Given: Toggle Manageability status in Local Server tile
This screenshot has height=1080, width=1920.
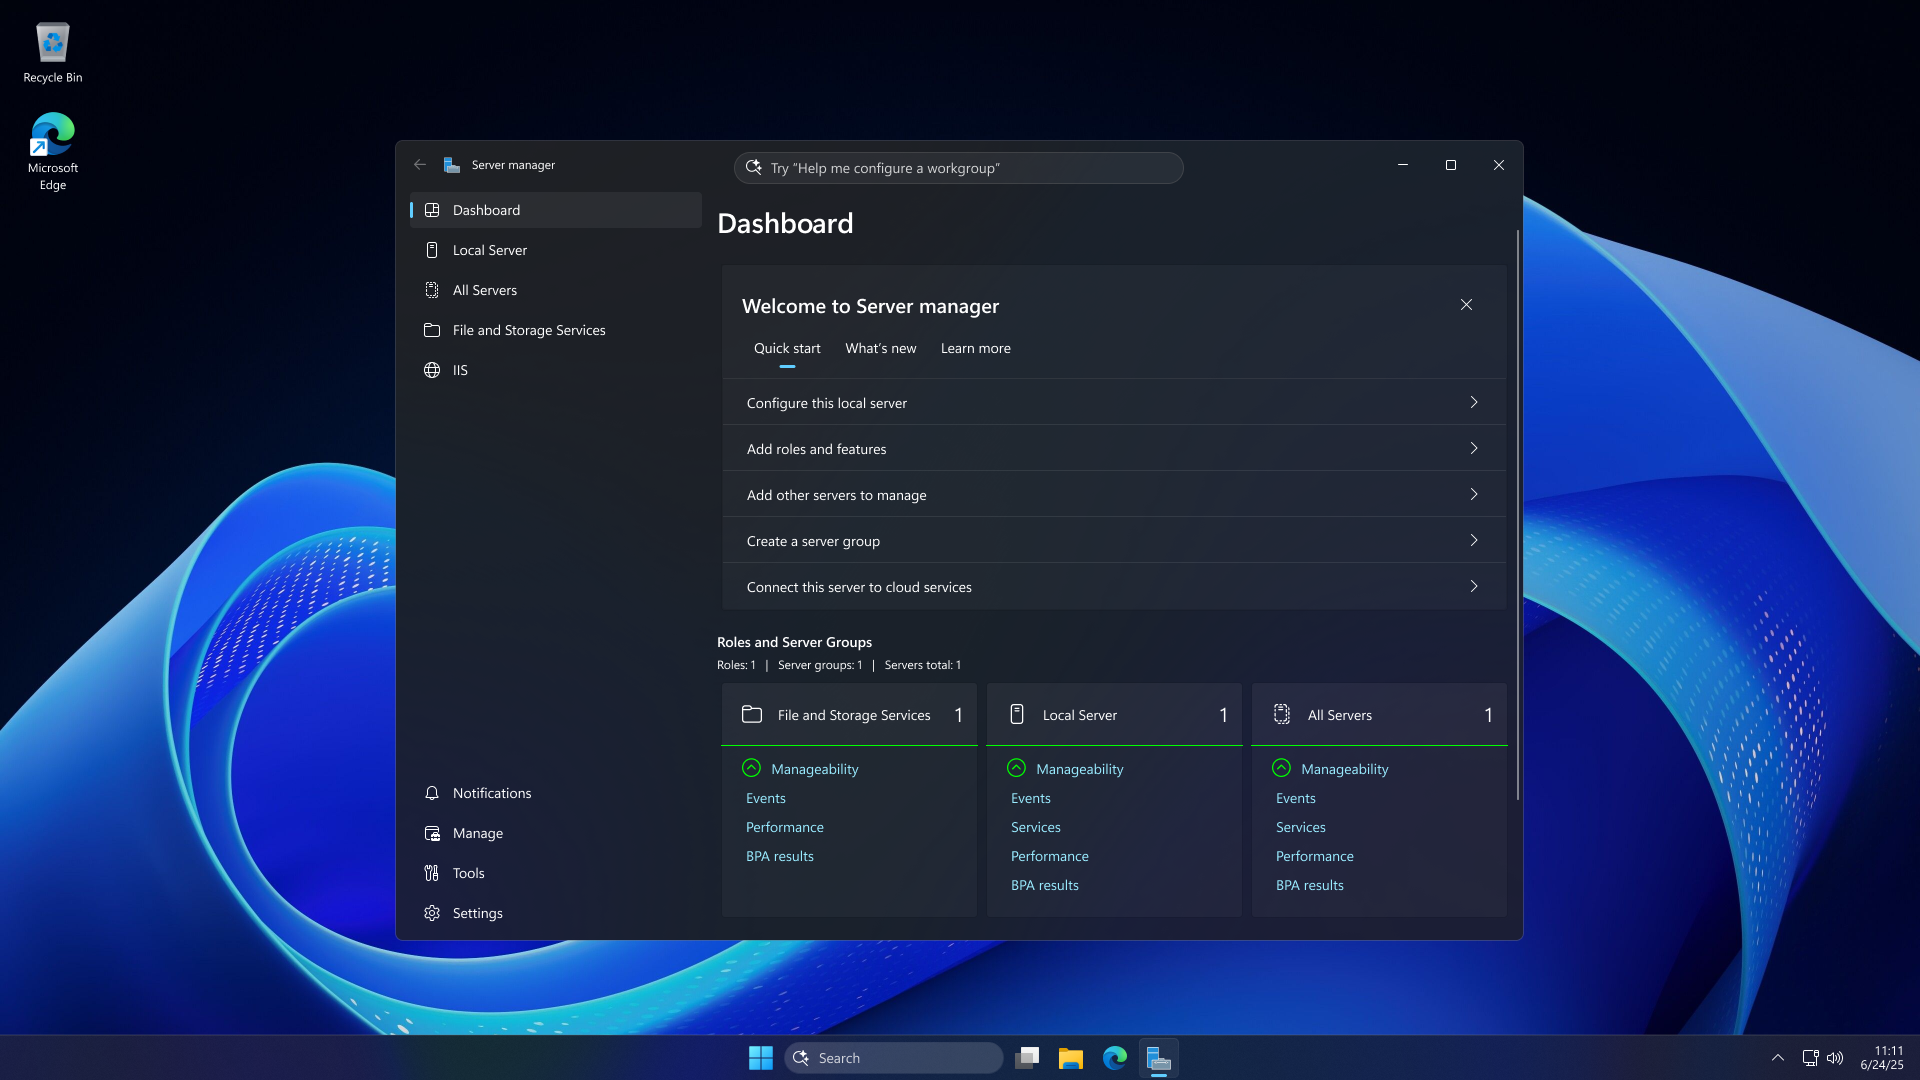Looking at the screenshot, I should click(1016, 768).
